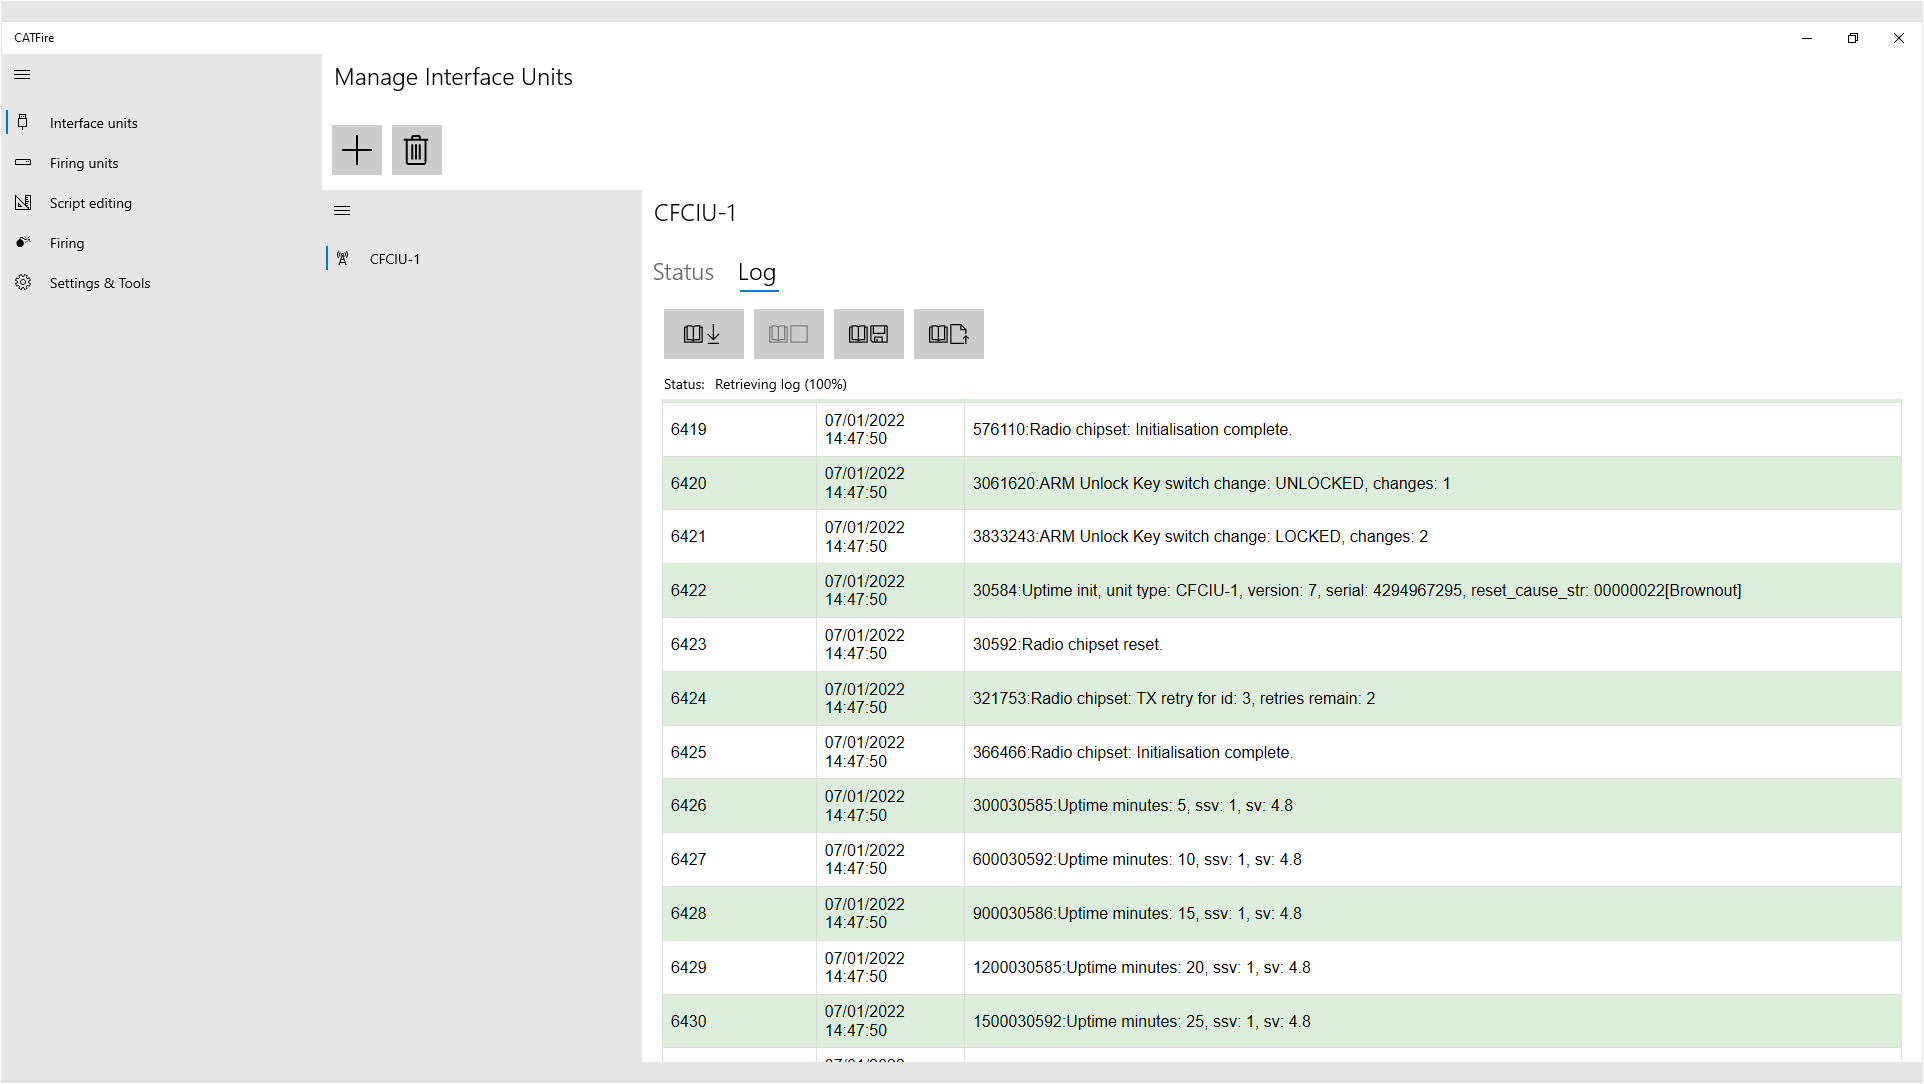
Task: Click log row 6420 UNLOCKED key switch
Action: click(x=1211, y=483)
